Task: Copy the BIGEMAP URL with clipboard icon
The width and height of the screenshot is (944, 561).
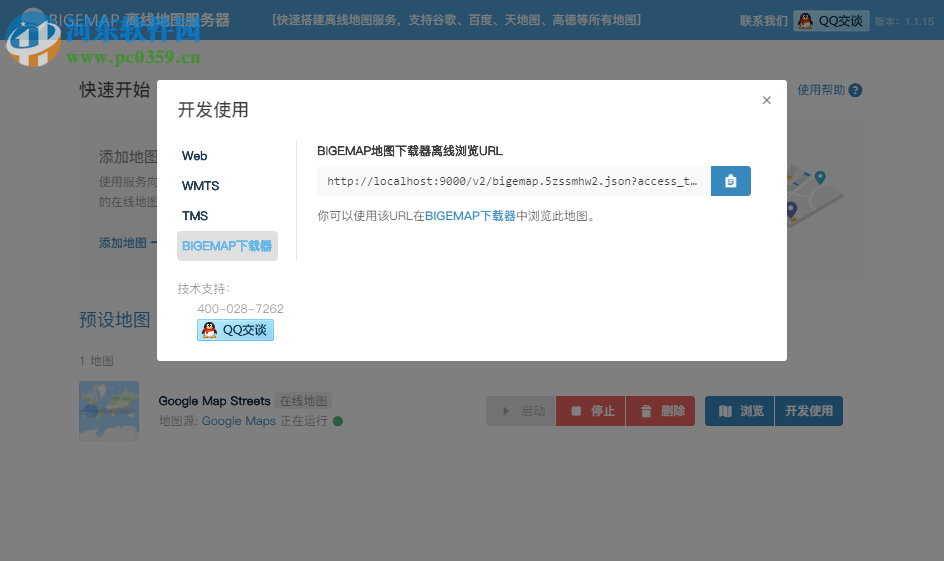Action: click(x=730, y=181)
